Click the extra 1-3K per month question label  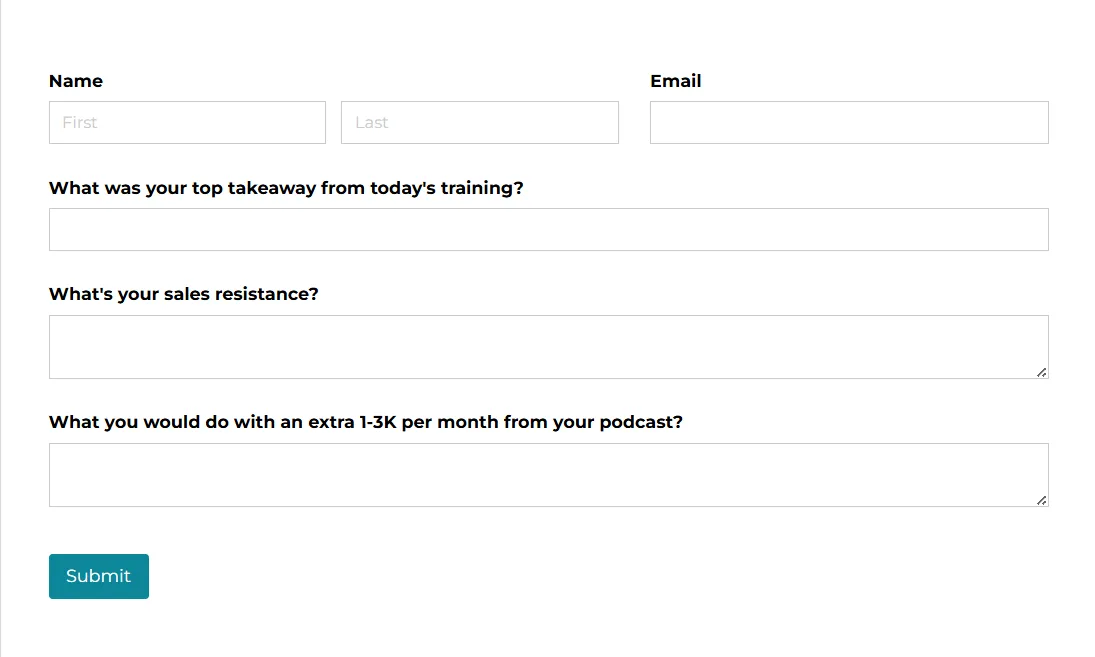pos(366,422)
